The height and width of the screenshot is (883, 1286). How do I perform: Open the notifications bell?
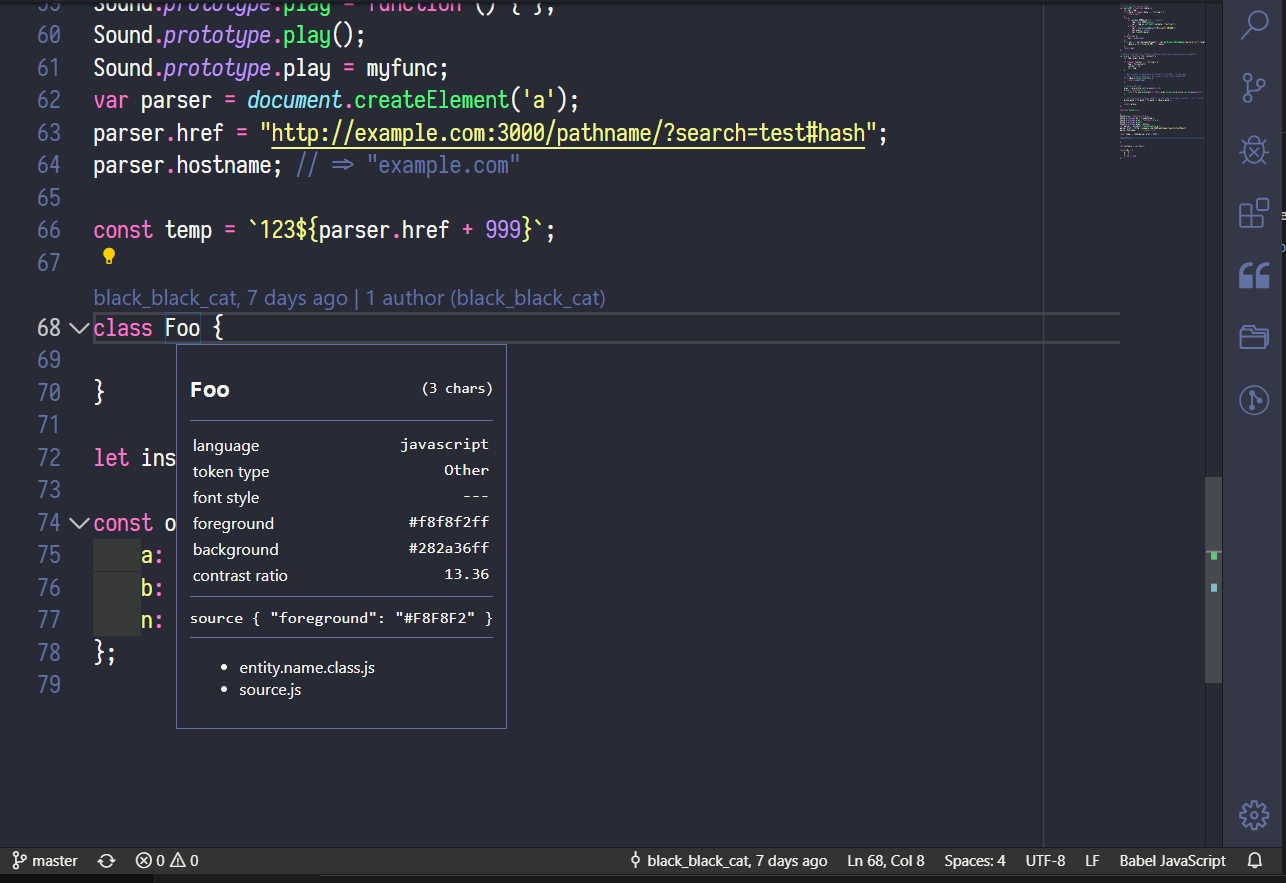click(x=1254, y=860)
